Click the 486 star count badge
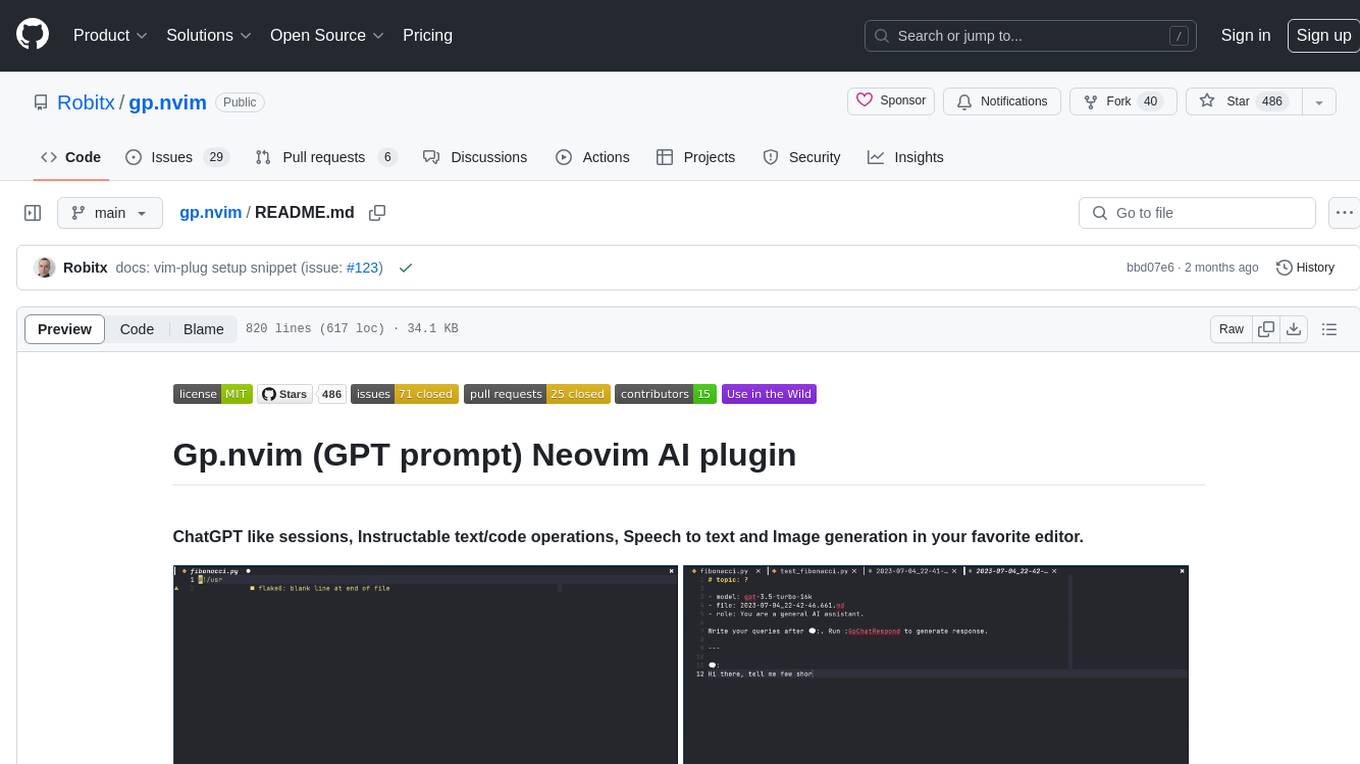 click(332, 394)
